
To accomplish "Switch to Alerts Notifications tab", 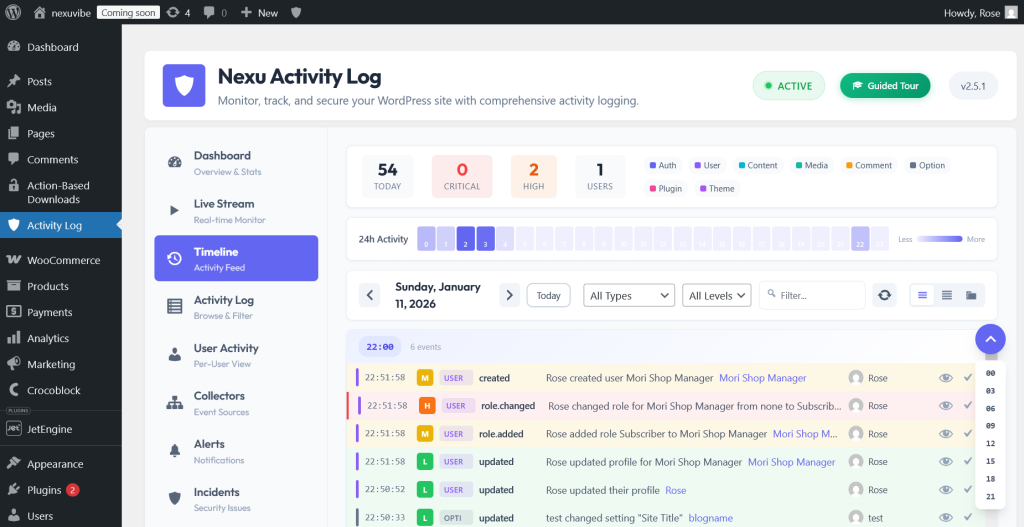I will [x=236, y=451].
